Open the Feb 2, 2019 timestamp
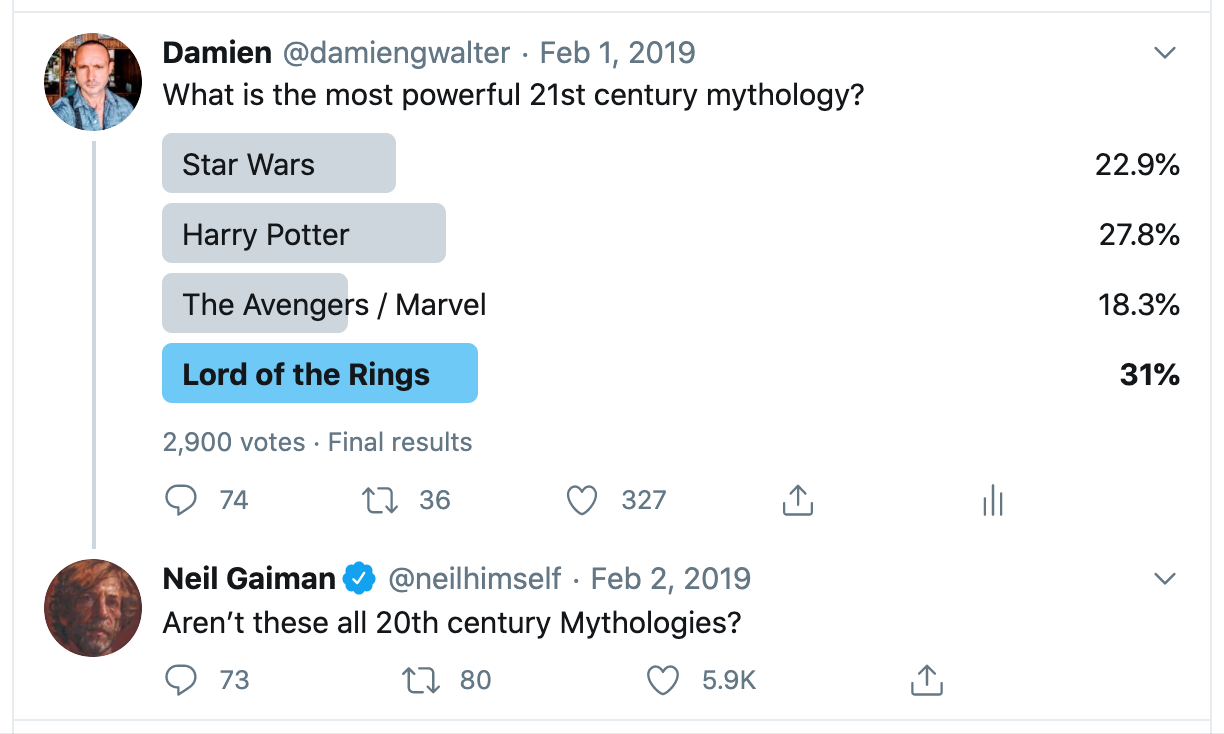The width and height of the screenshot is (1224, 734). tap(670, 578)
